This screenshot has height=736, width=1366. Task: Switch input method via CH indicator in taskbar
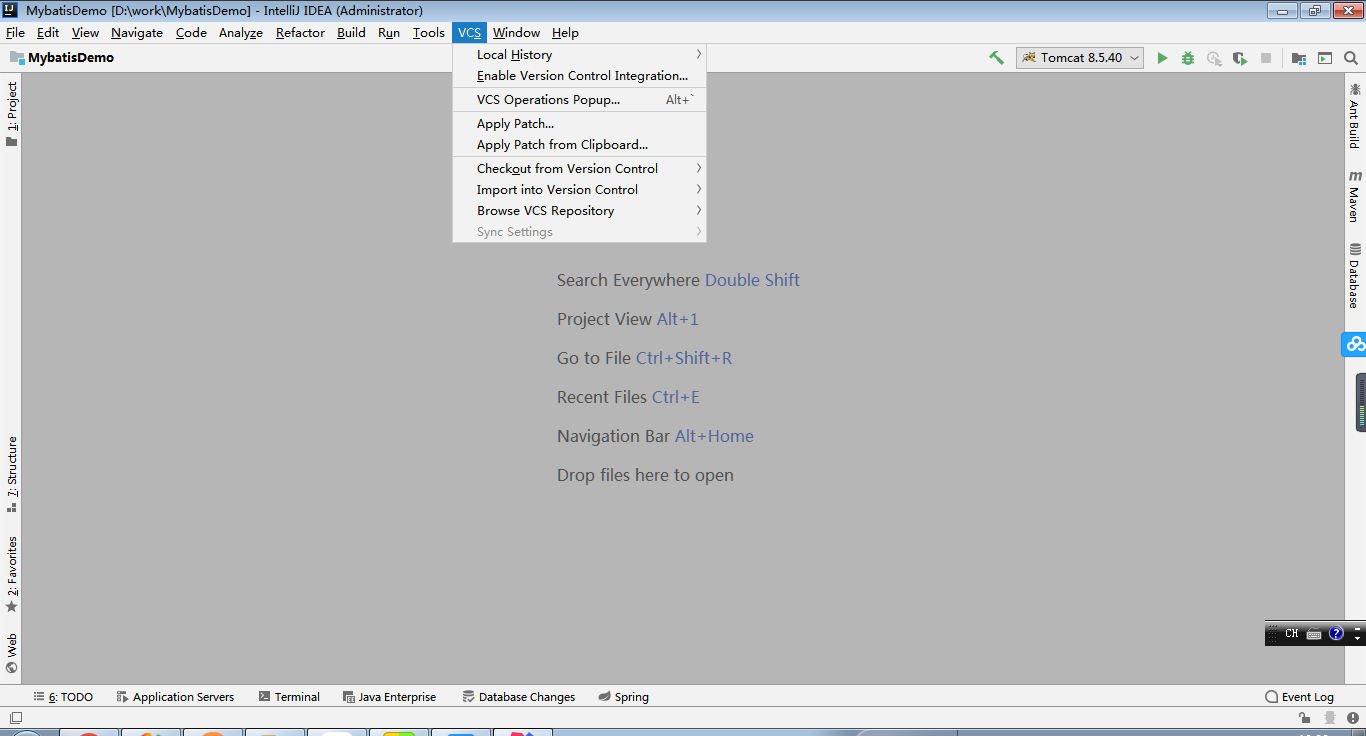tap(1290, 633)
